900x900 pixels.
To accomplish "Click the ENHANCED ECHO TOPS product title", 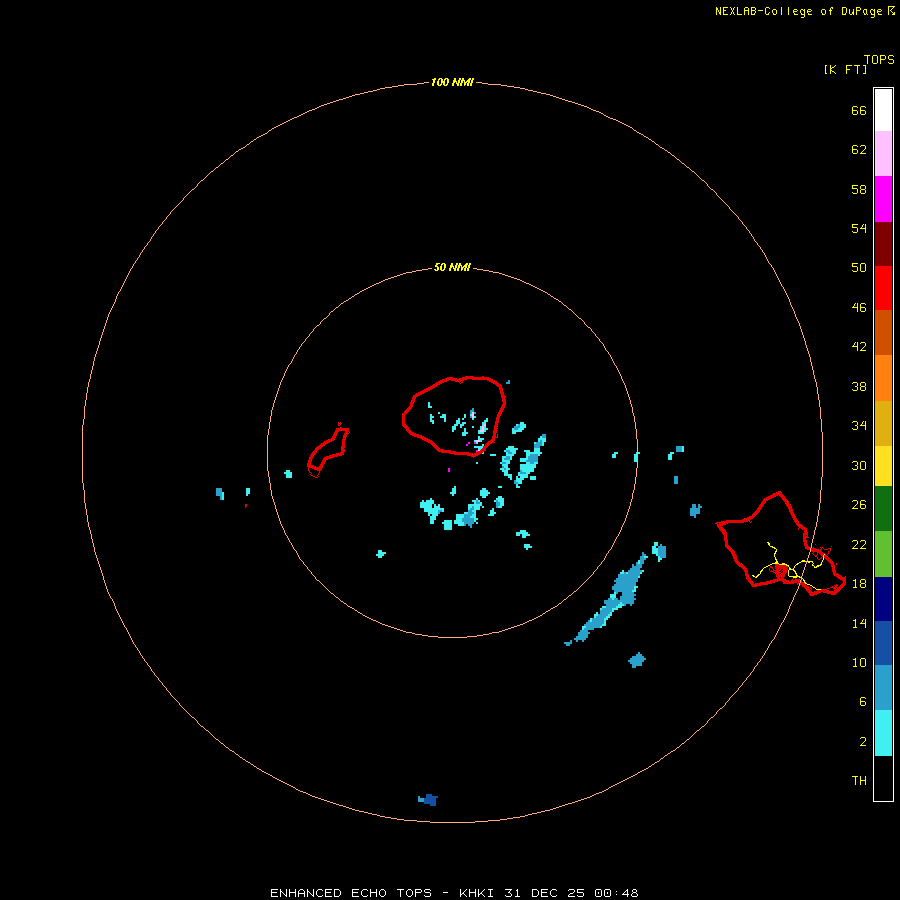I will (x=351, y=893).
